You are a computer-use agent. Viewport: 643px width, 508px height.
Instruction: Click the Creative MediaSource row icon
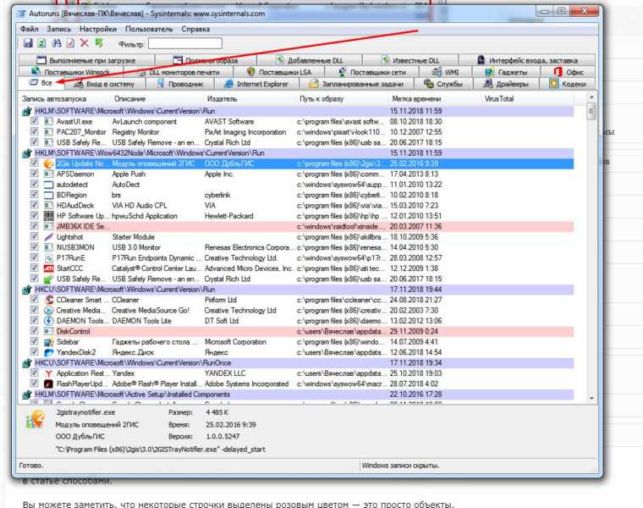pos(48,310)
